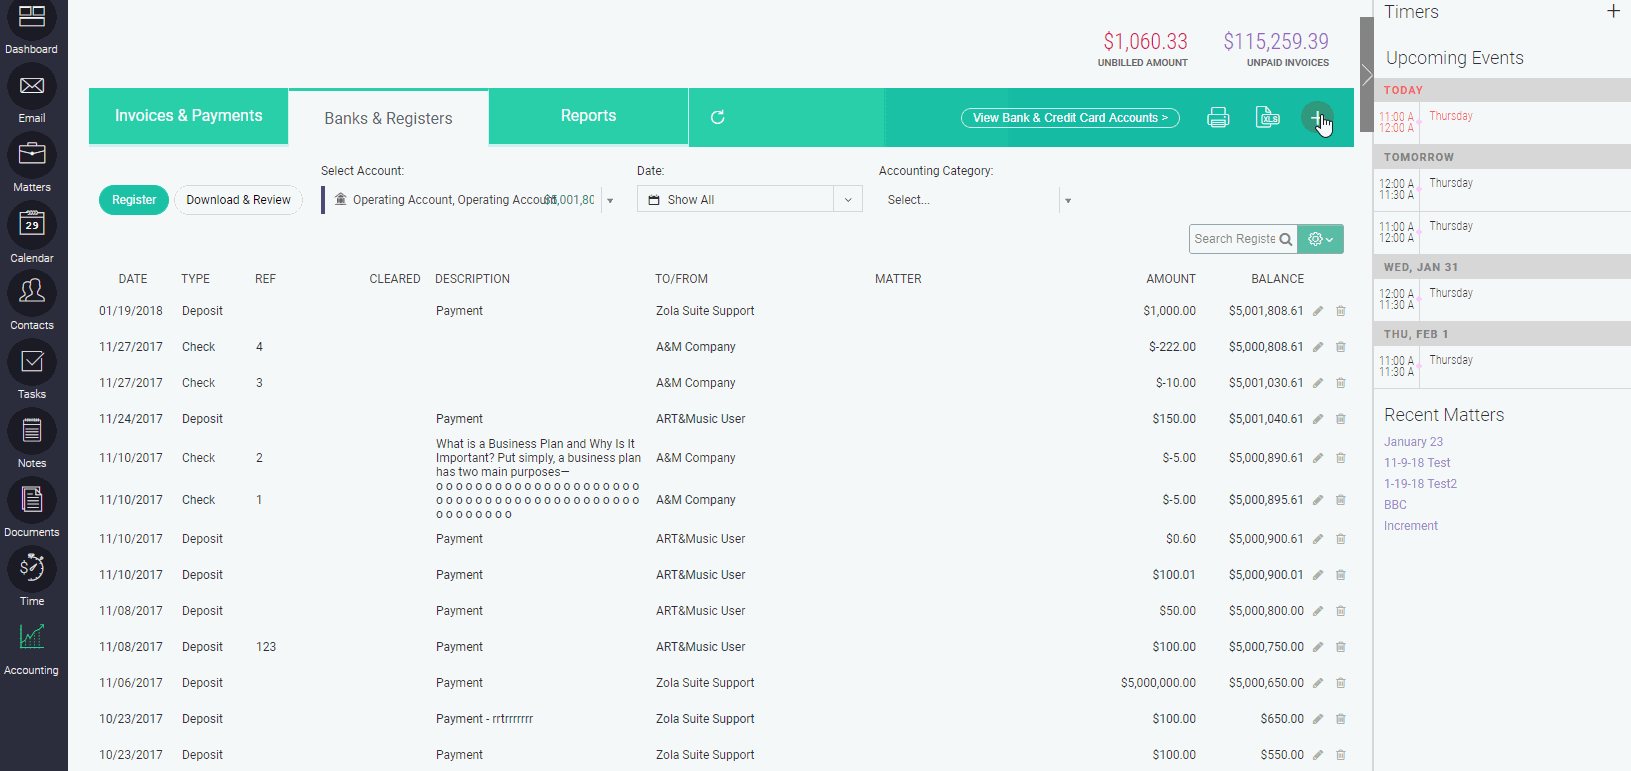Delete the 01/19/2018 deposit row
The width and height of the screenshot is (1631, 771).
(1341, 311)
